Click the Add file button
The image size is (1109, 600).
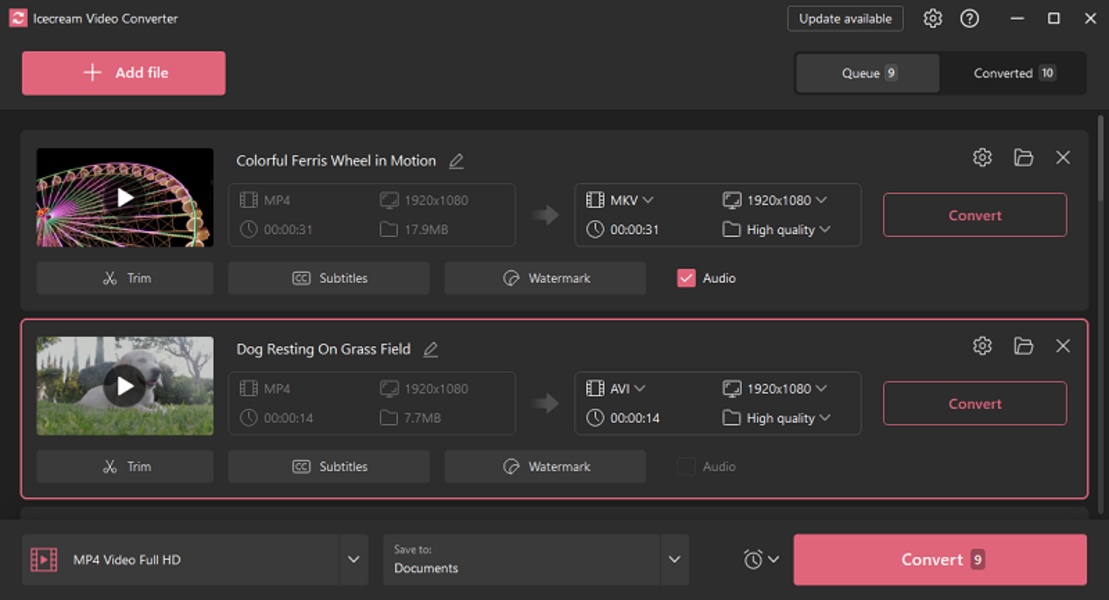124,73
